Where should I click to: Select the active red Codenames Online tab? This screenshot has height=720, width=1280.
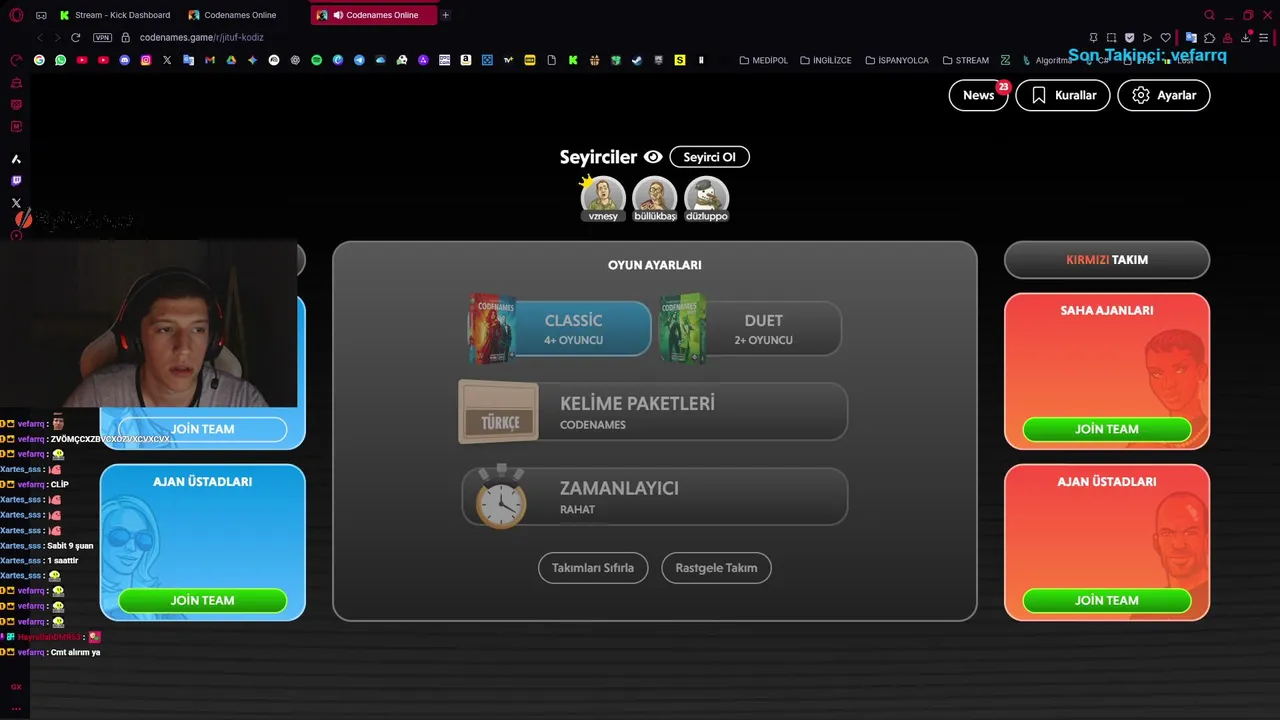pyautogui.click(x=374, y=15)
